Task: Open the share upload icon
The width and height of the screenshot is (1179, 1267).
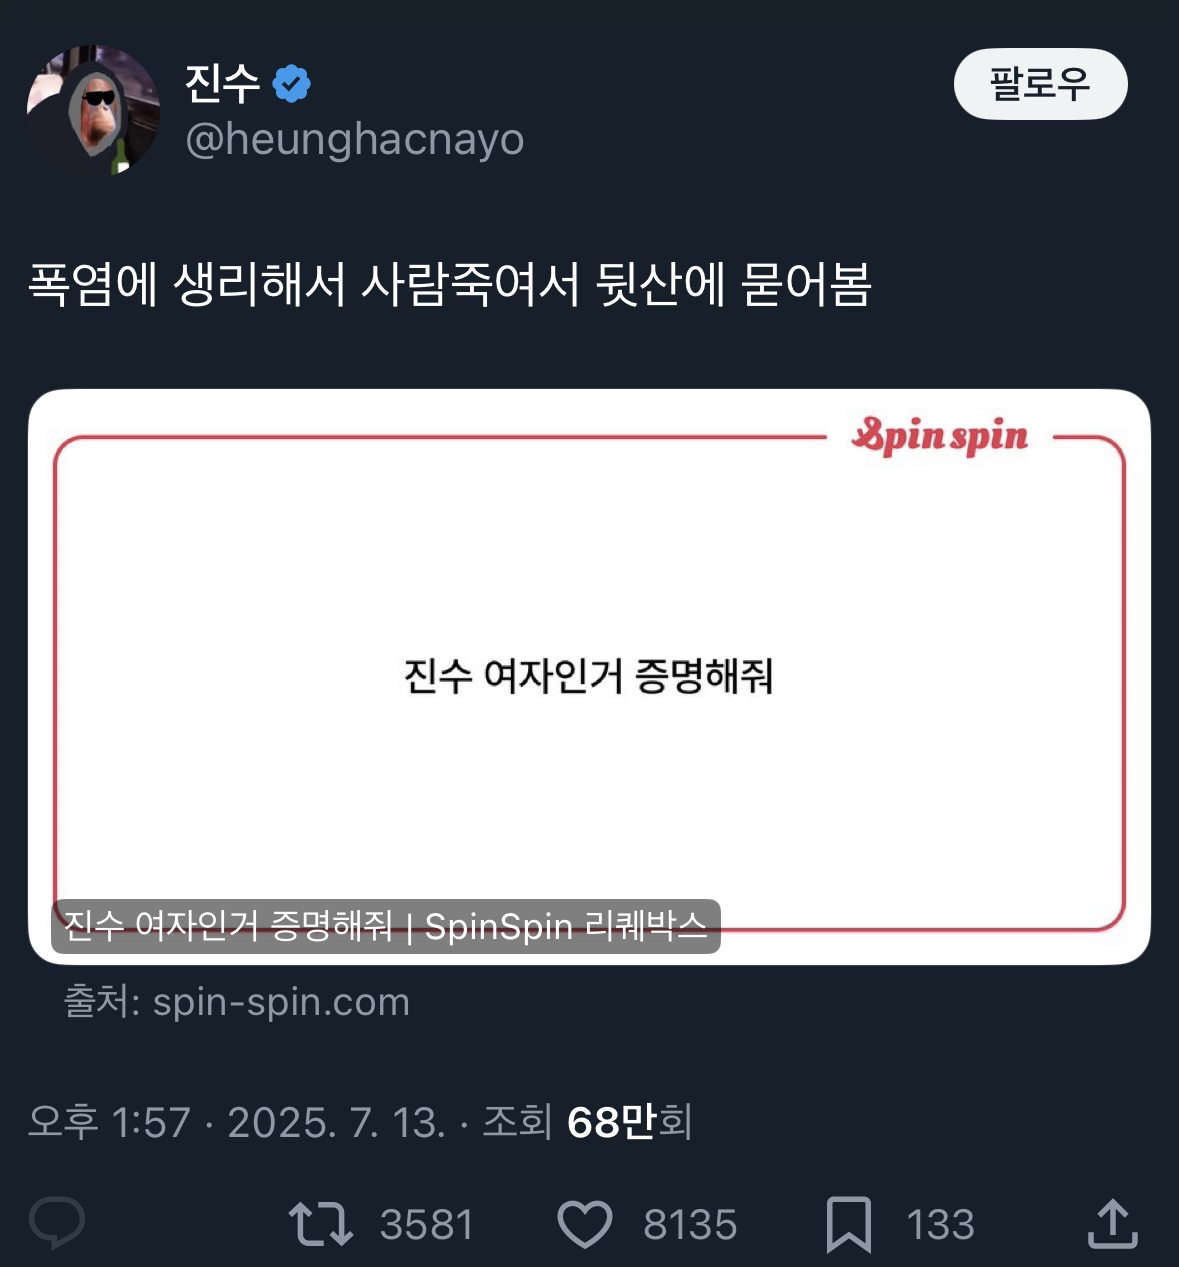Action: point(1112,1223)
